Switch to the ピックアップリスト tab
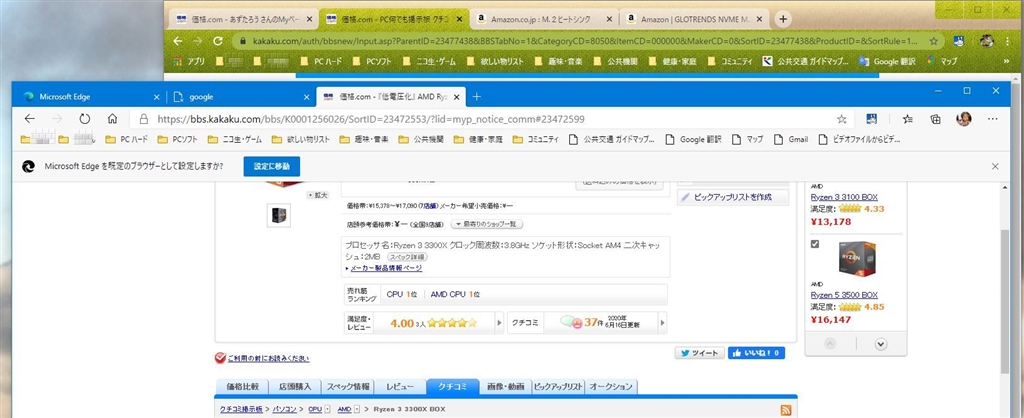The height and width of the screenshot is (418, 1024). tap(558, 387)
